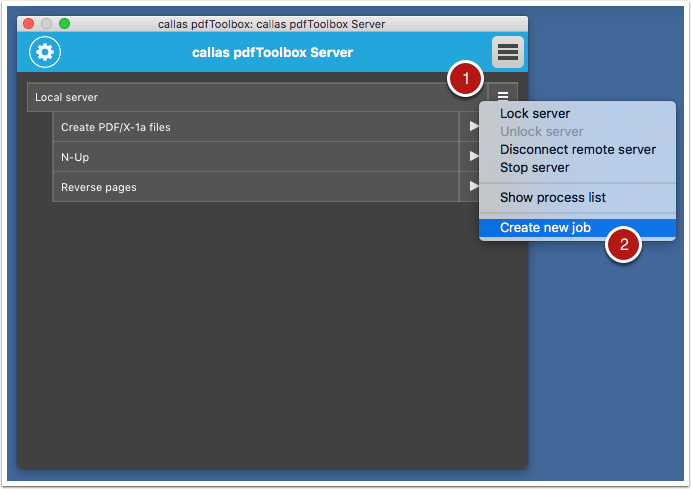691x489 pixels.
Task: Select the Reverse pages job row
Action: pos(256,187)
